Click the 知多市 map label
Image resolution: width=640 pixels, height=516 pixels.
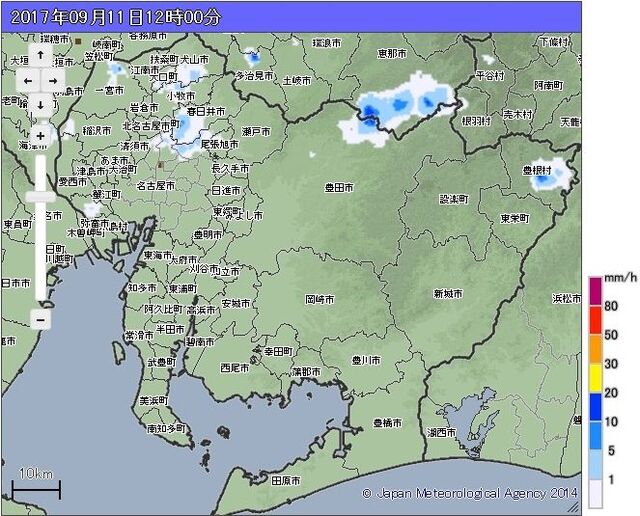[142, 288]
